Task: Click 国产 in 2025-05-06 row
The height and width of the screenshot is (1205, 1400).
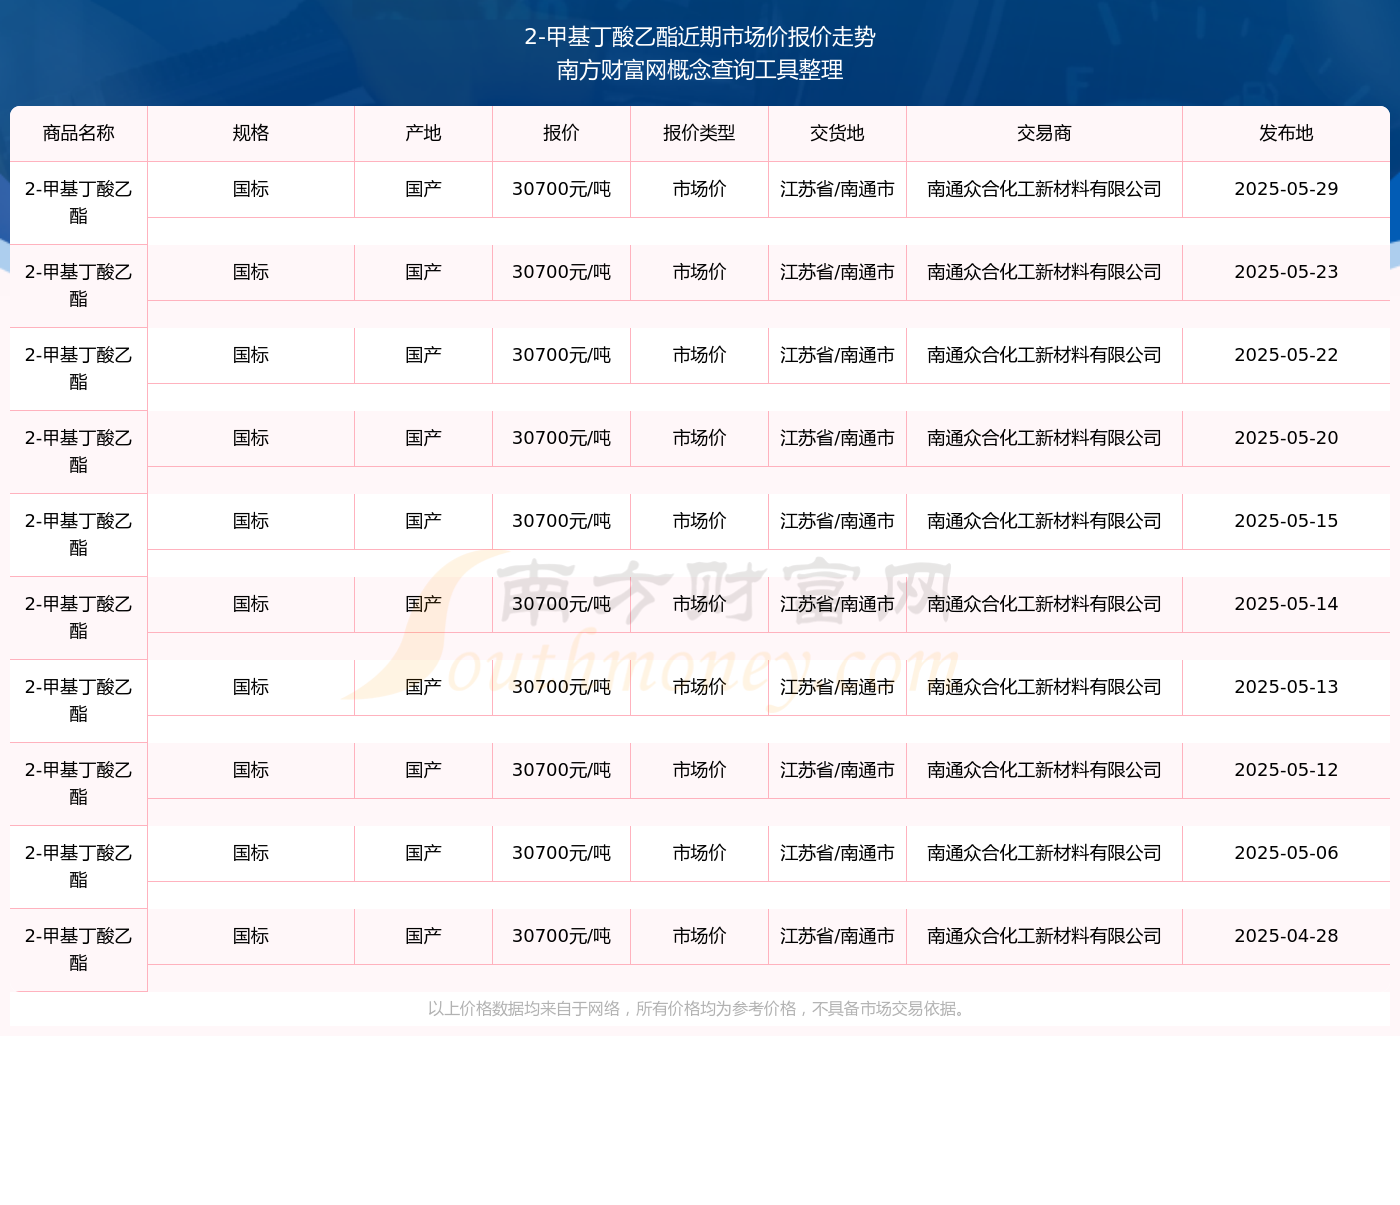Action: pos(424,853)
